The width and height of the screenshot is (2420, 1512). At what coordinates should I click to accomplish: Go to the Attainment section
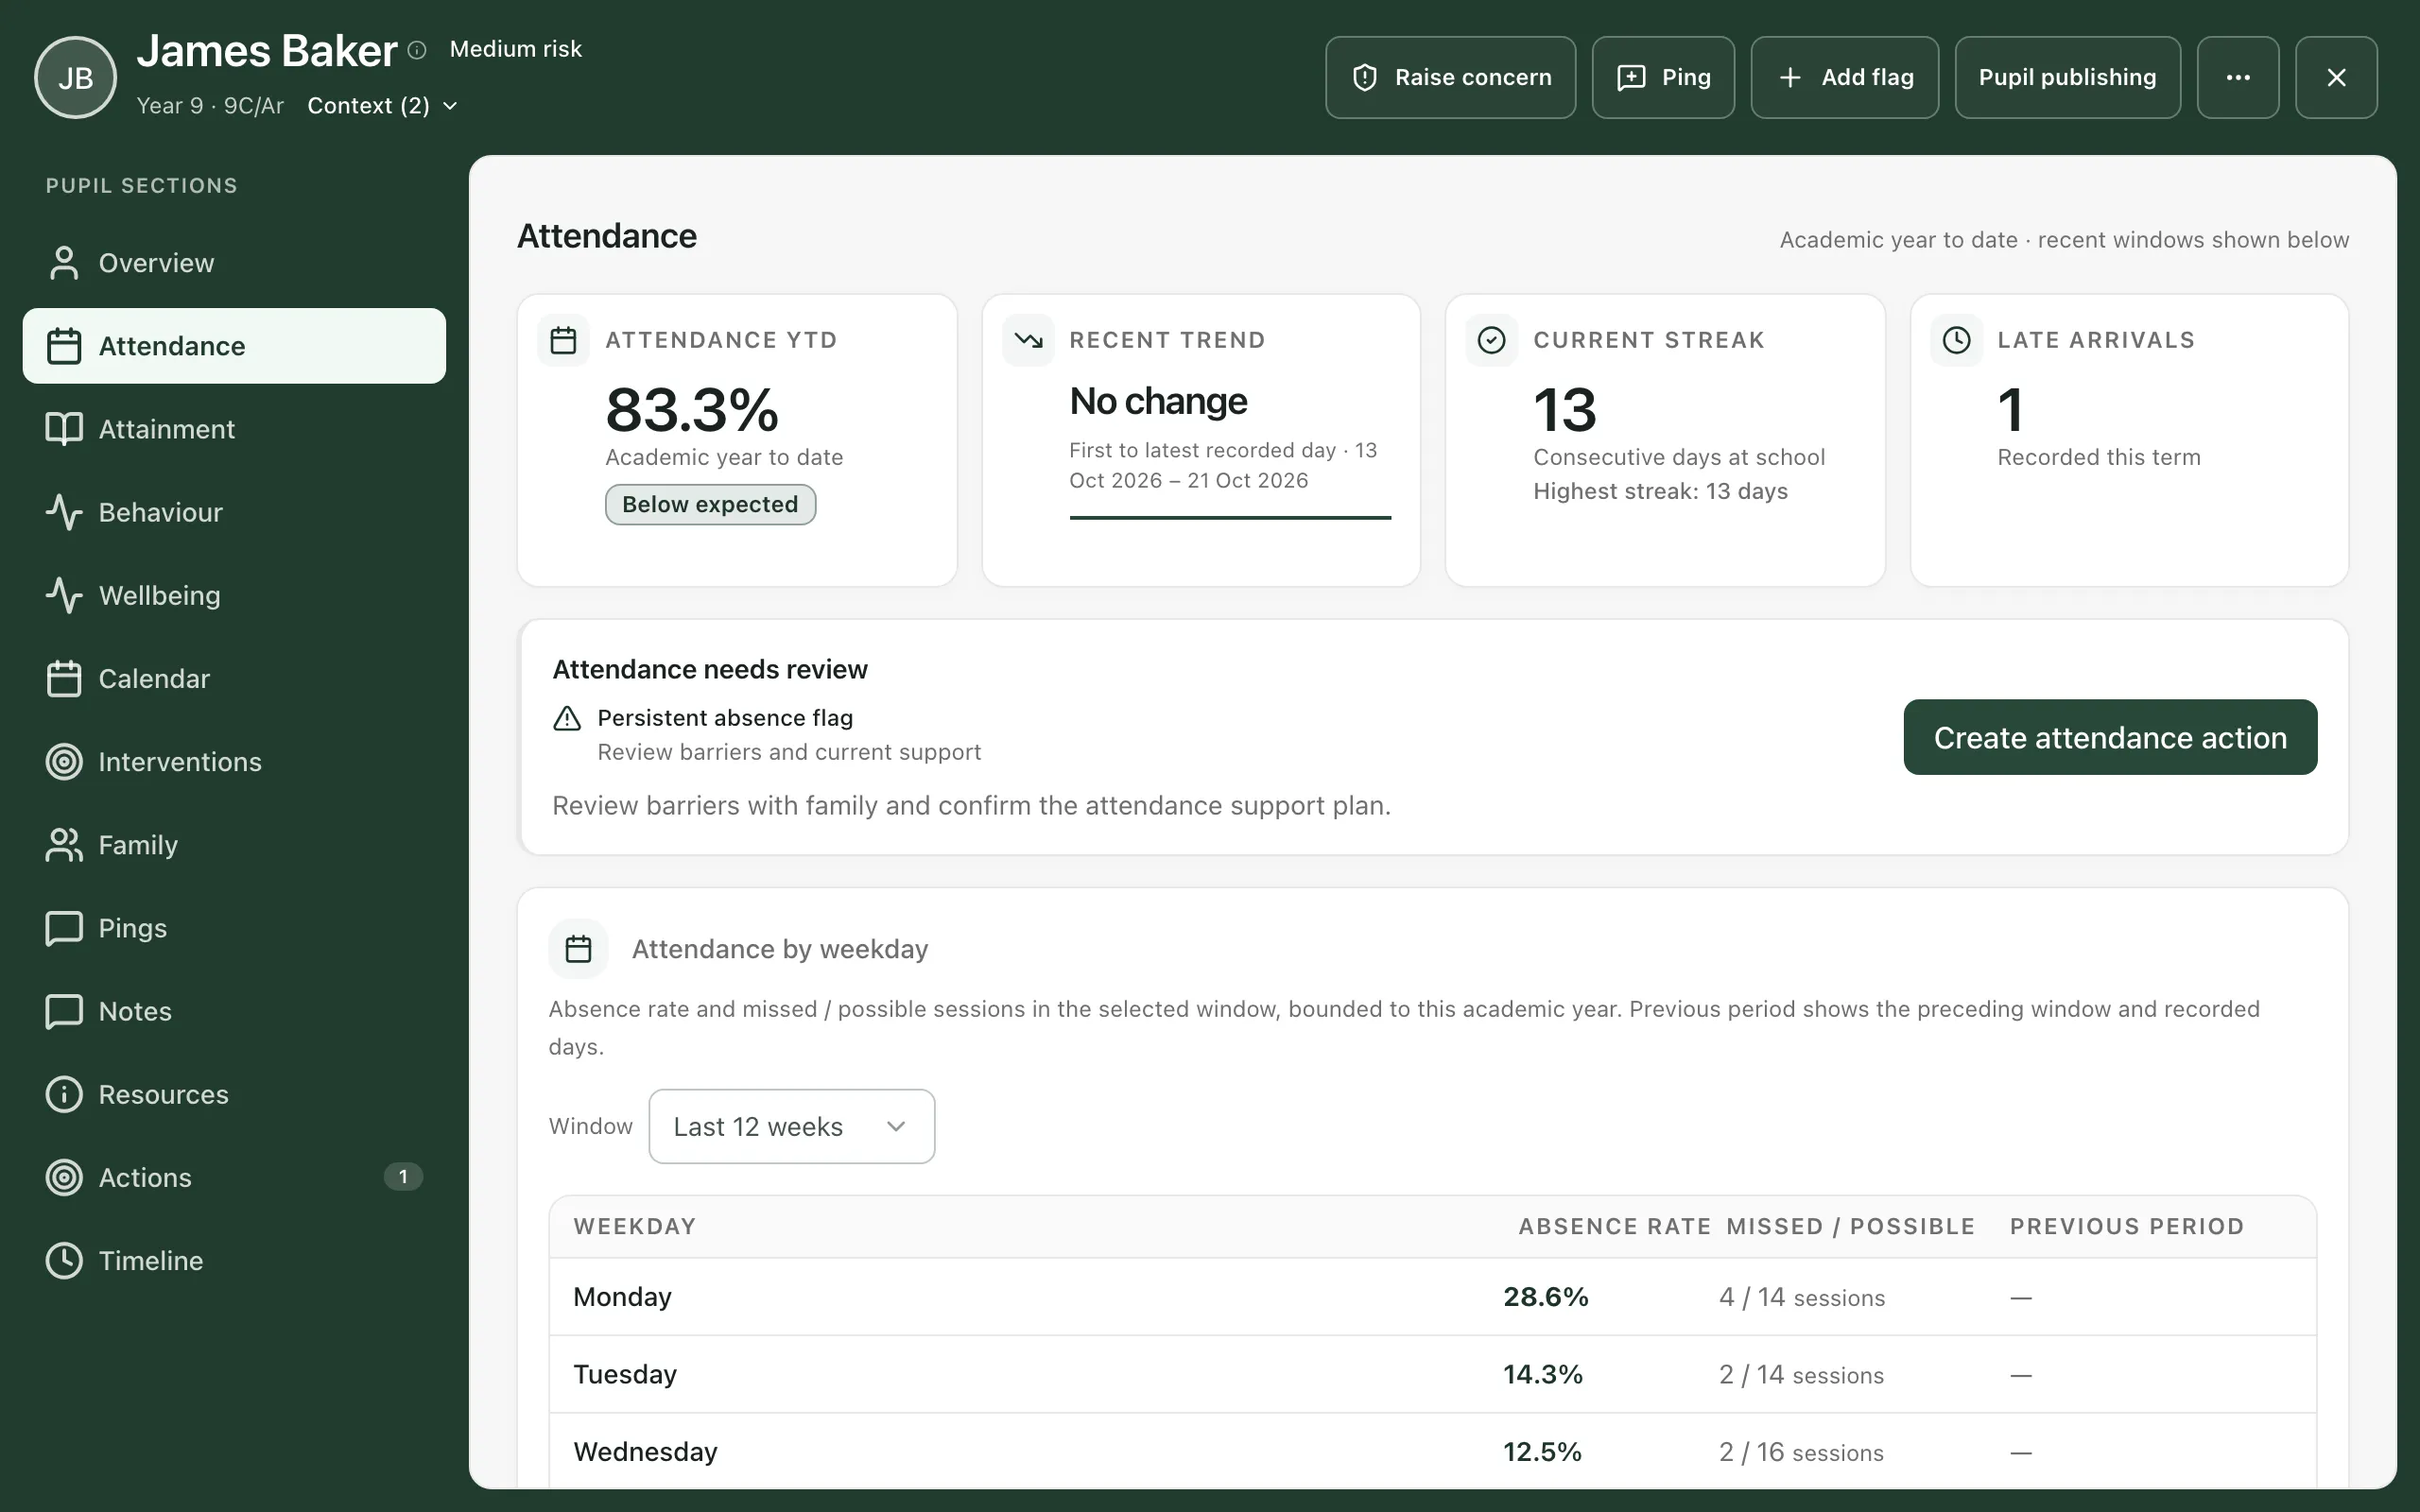point(234,429)
